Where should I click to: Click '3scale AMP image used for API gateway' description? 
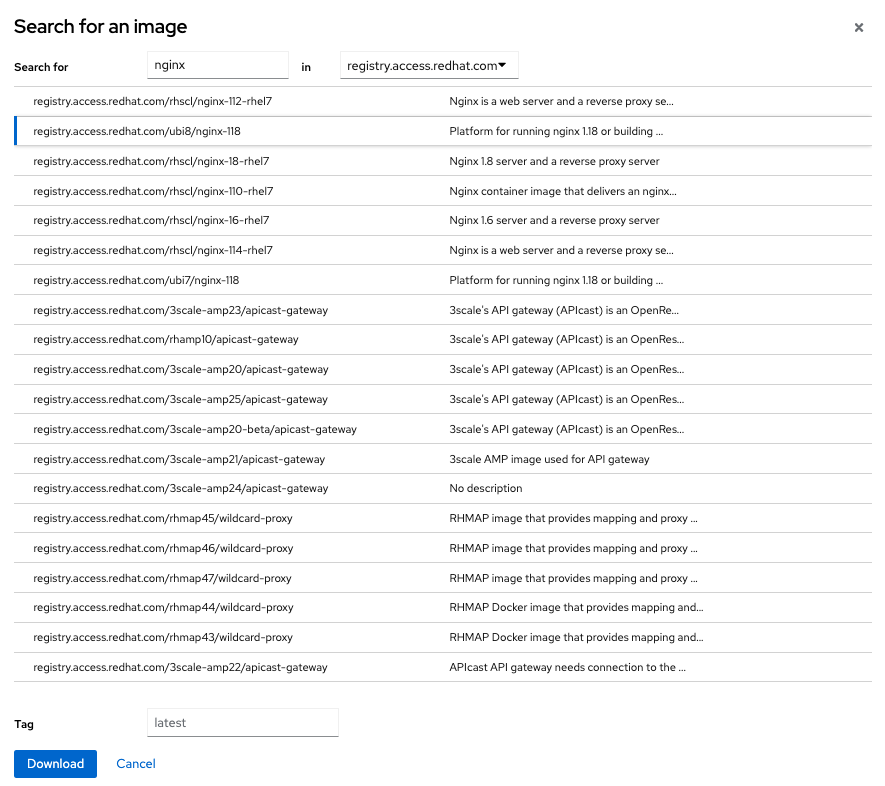point(549,459)
